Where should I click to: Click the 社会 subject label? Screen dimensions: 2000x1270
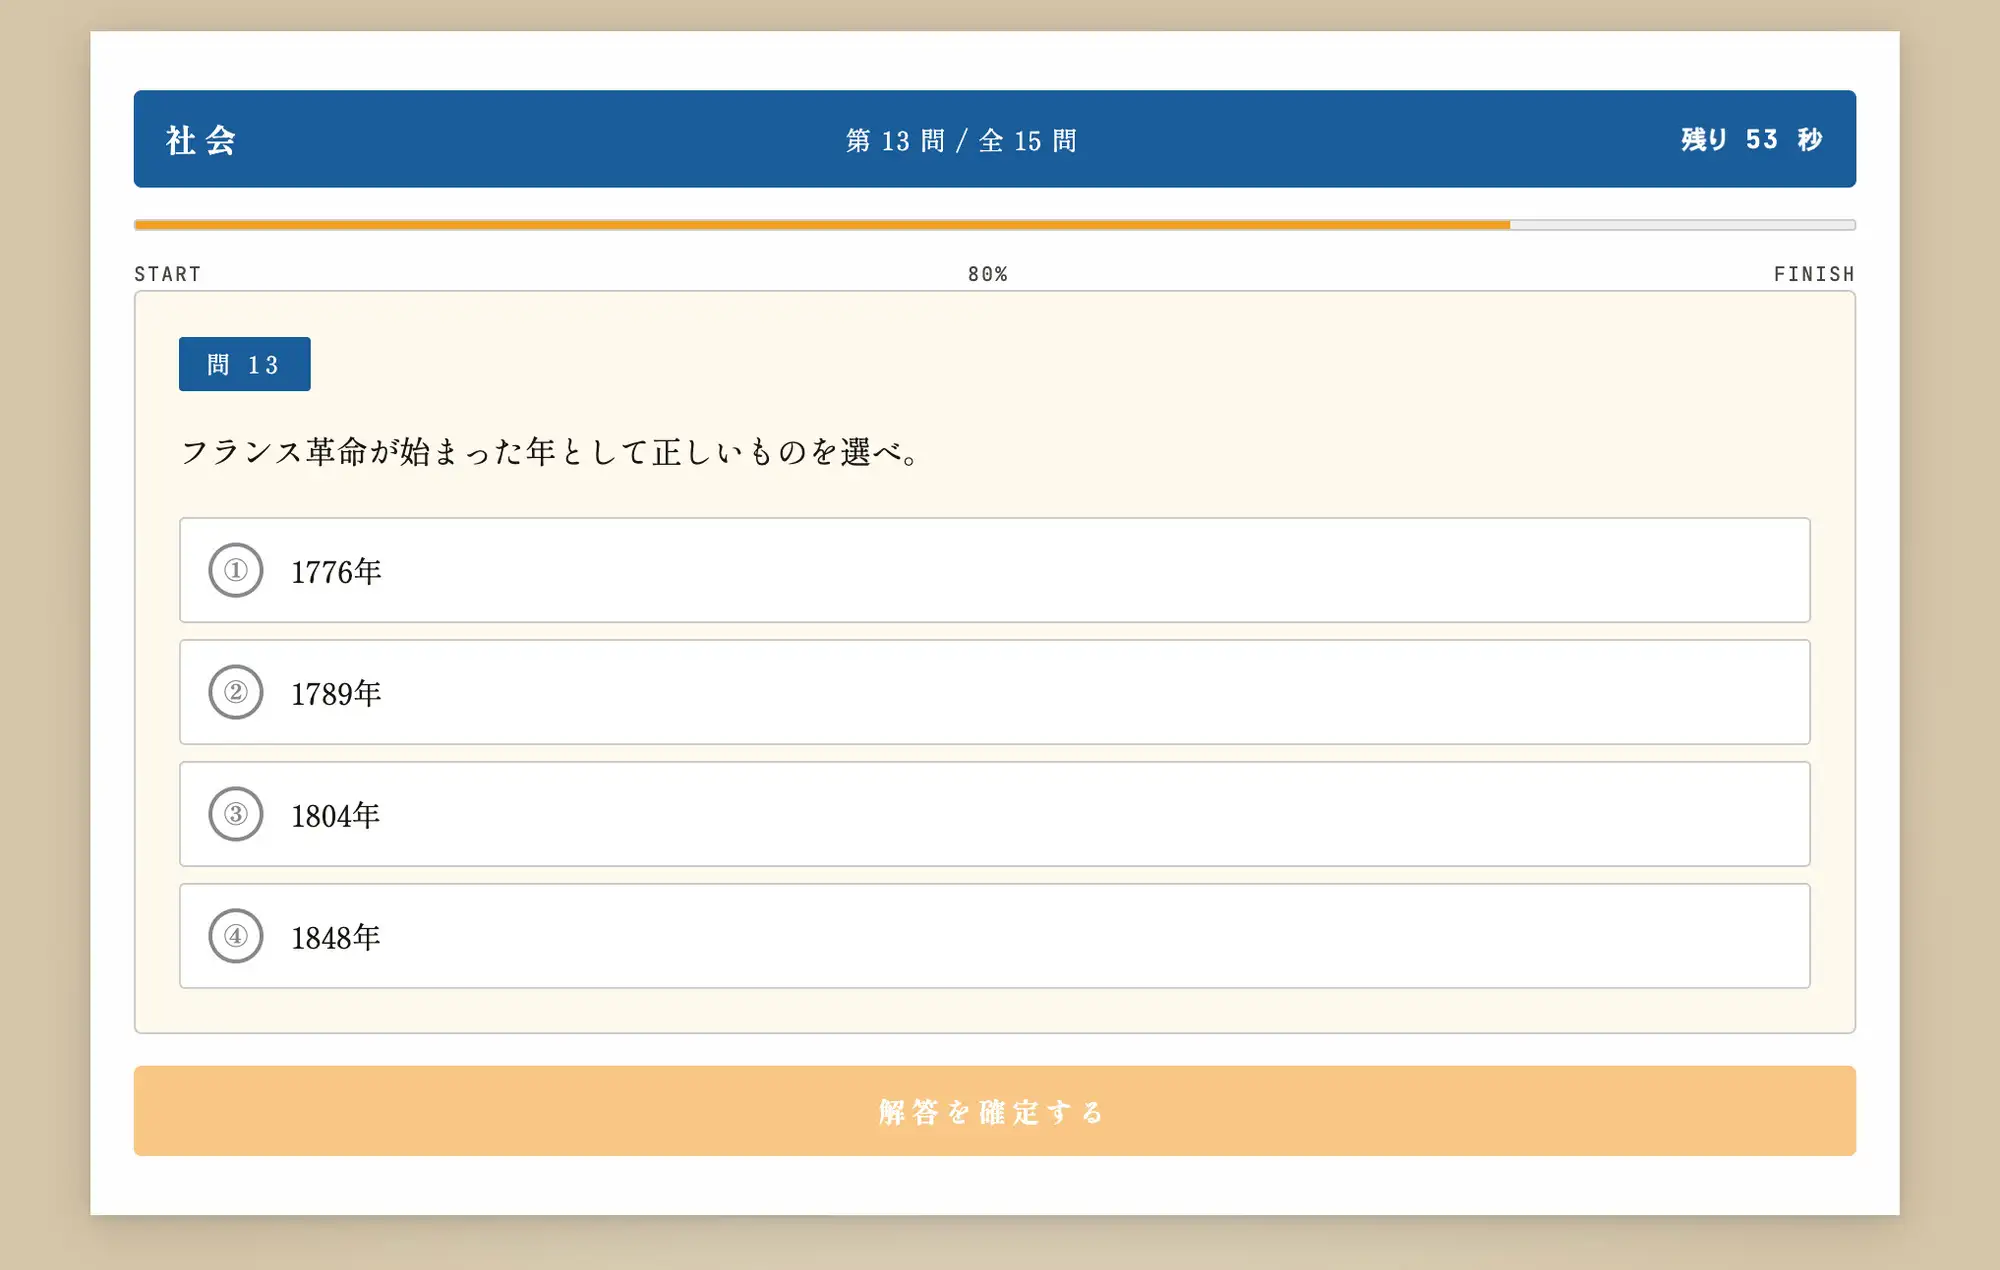pos(199,140)
